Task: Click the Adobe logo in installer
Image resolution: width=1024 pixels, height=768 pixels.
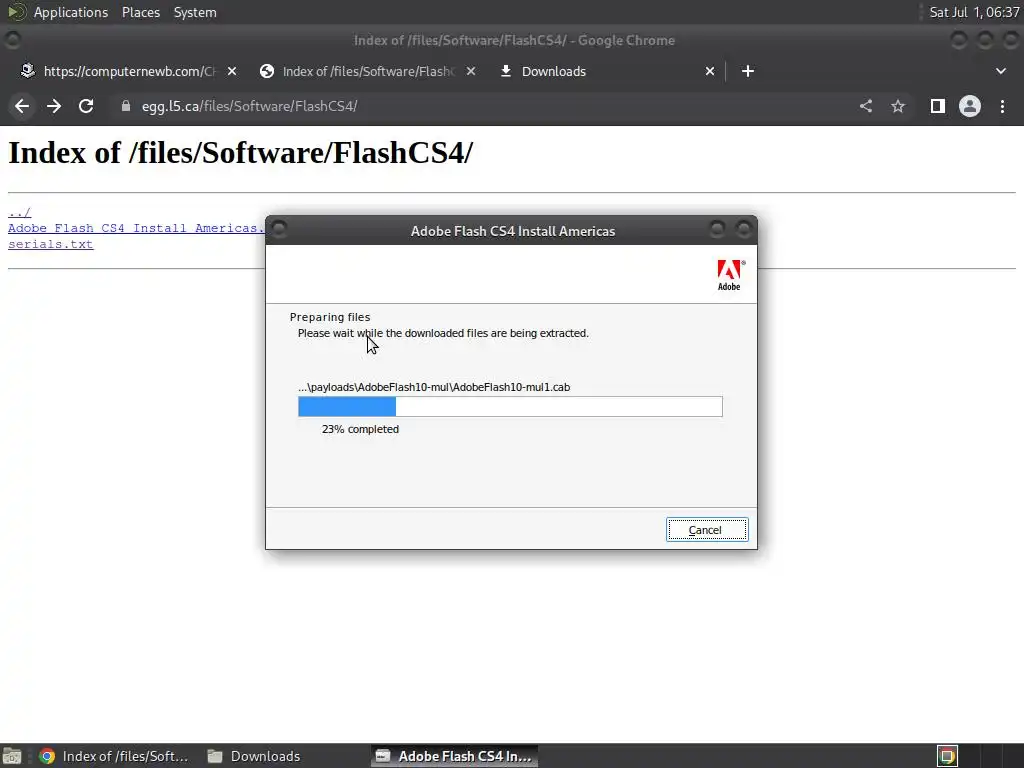Action: point(729,275)
